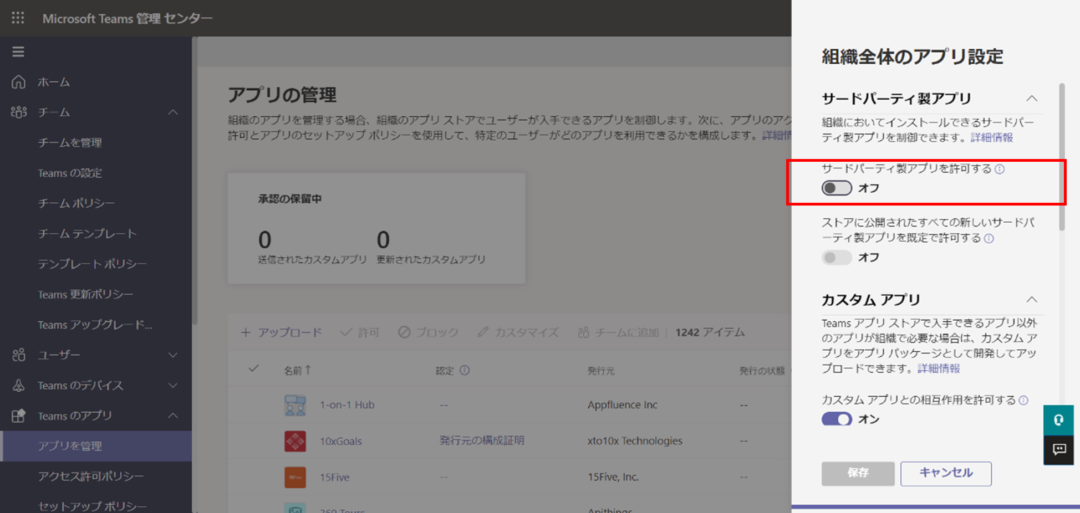Click the チームに追加 toolbar button
Viewport: 1080px width, 513px height.
(619, 333)
